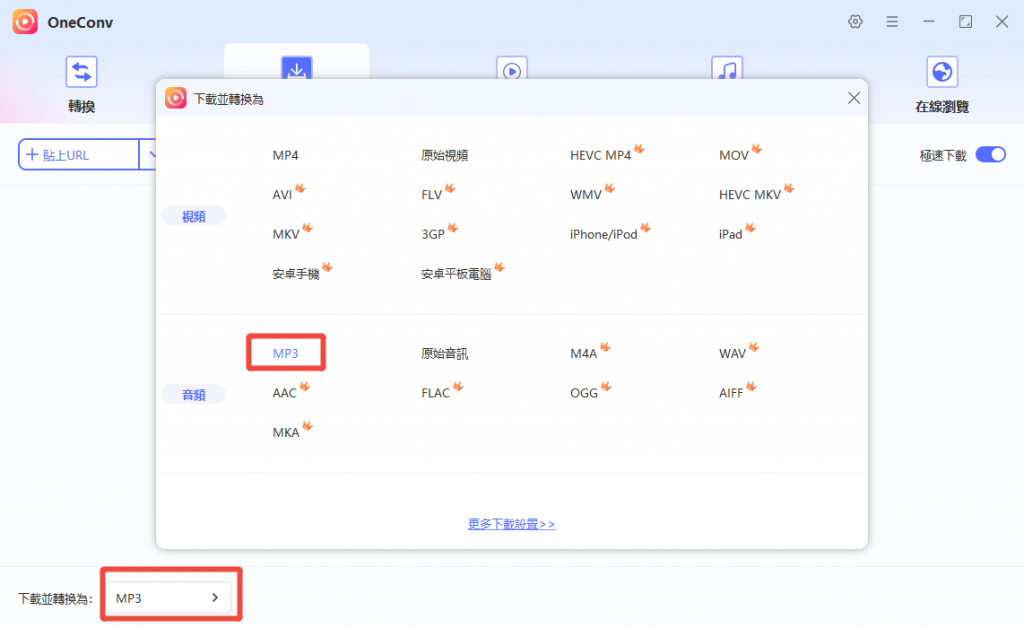Screen dimensions: 1024x628
Task: Choose HEVC MKV format
Action: pos(750,195)
